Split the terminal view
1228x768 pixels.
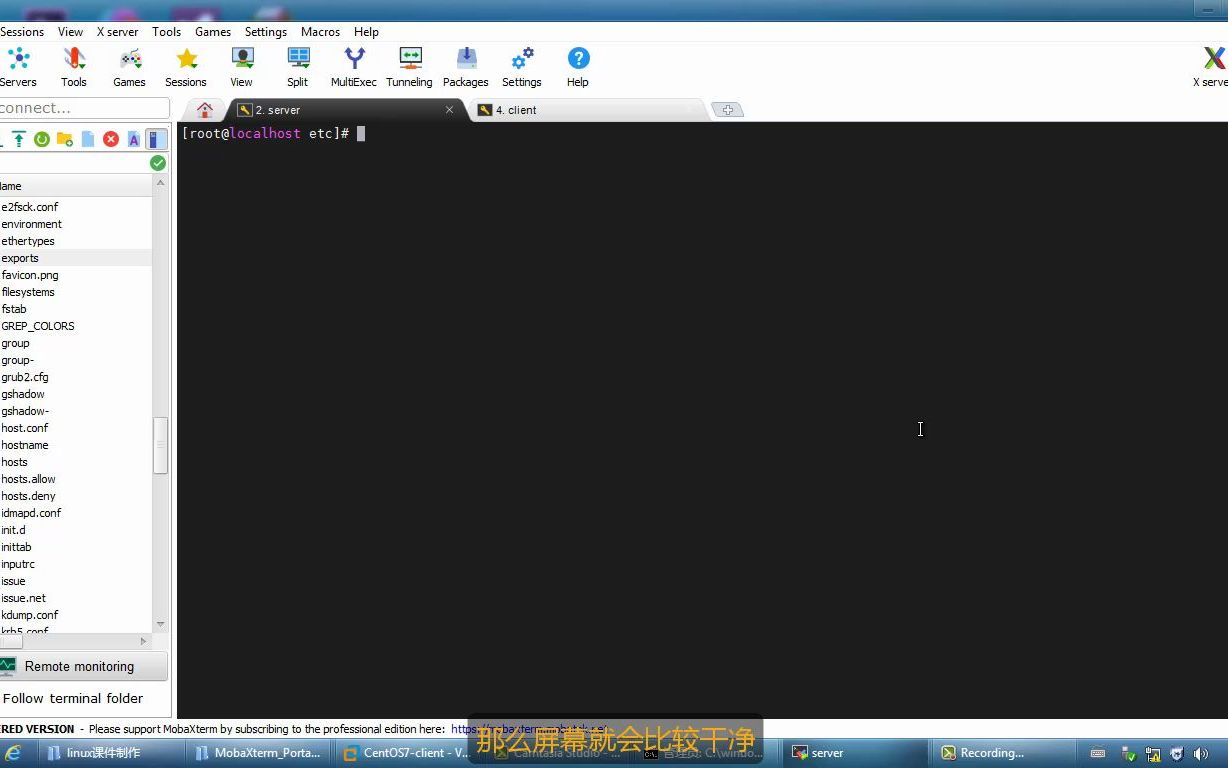pyautogui.click(x=297, y=58)
